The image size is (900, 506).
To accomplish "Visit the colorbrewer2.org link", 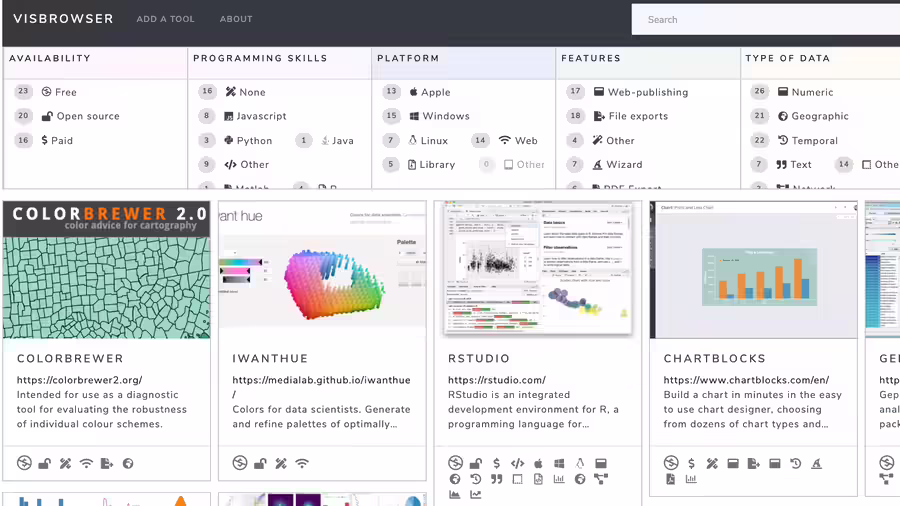I will tap(79, 380).
